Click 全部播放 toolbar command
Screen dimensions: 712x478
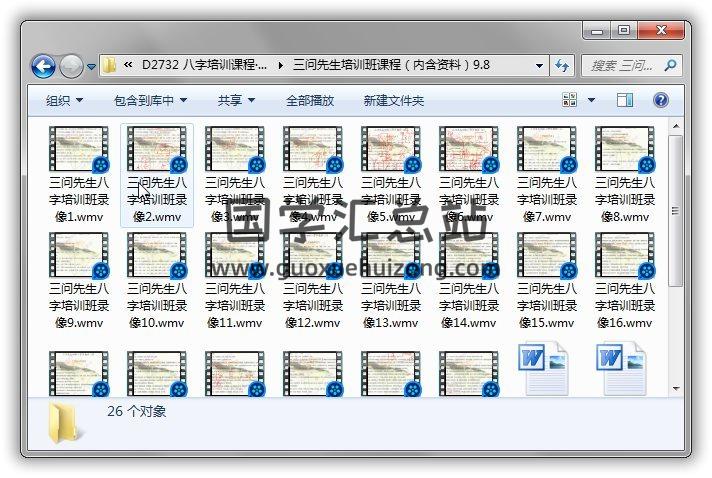310,100
